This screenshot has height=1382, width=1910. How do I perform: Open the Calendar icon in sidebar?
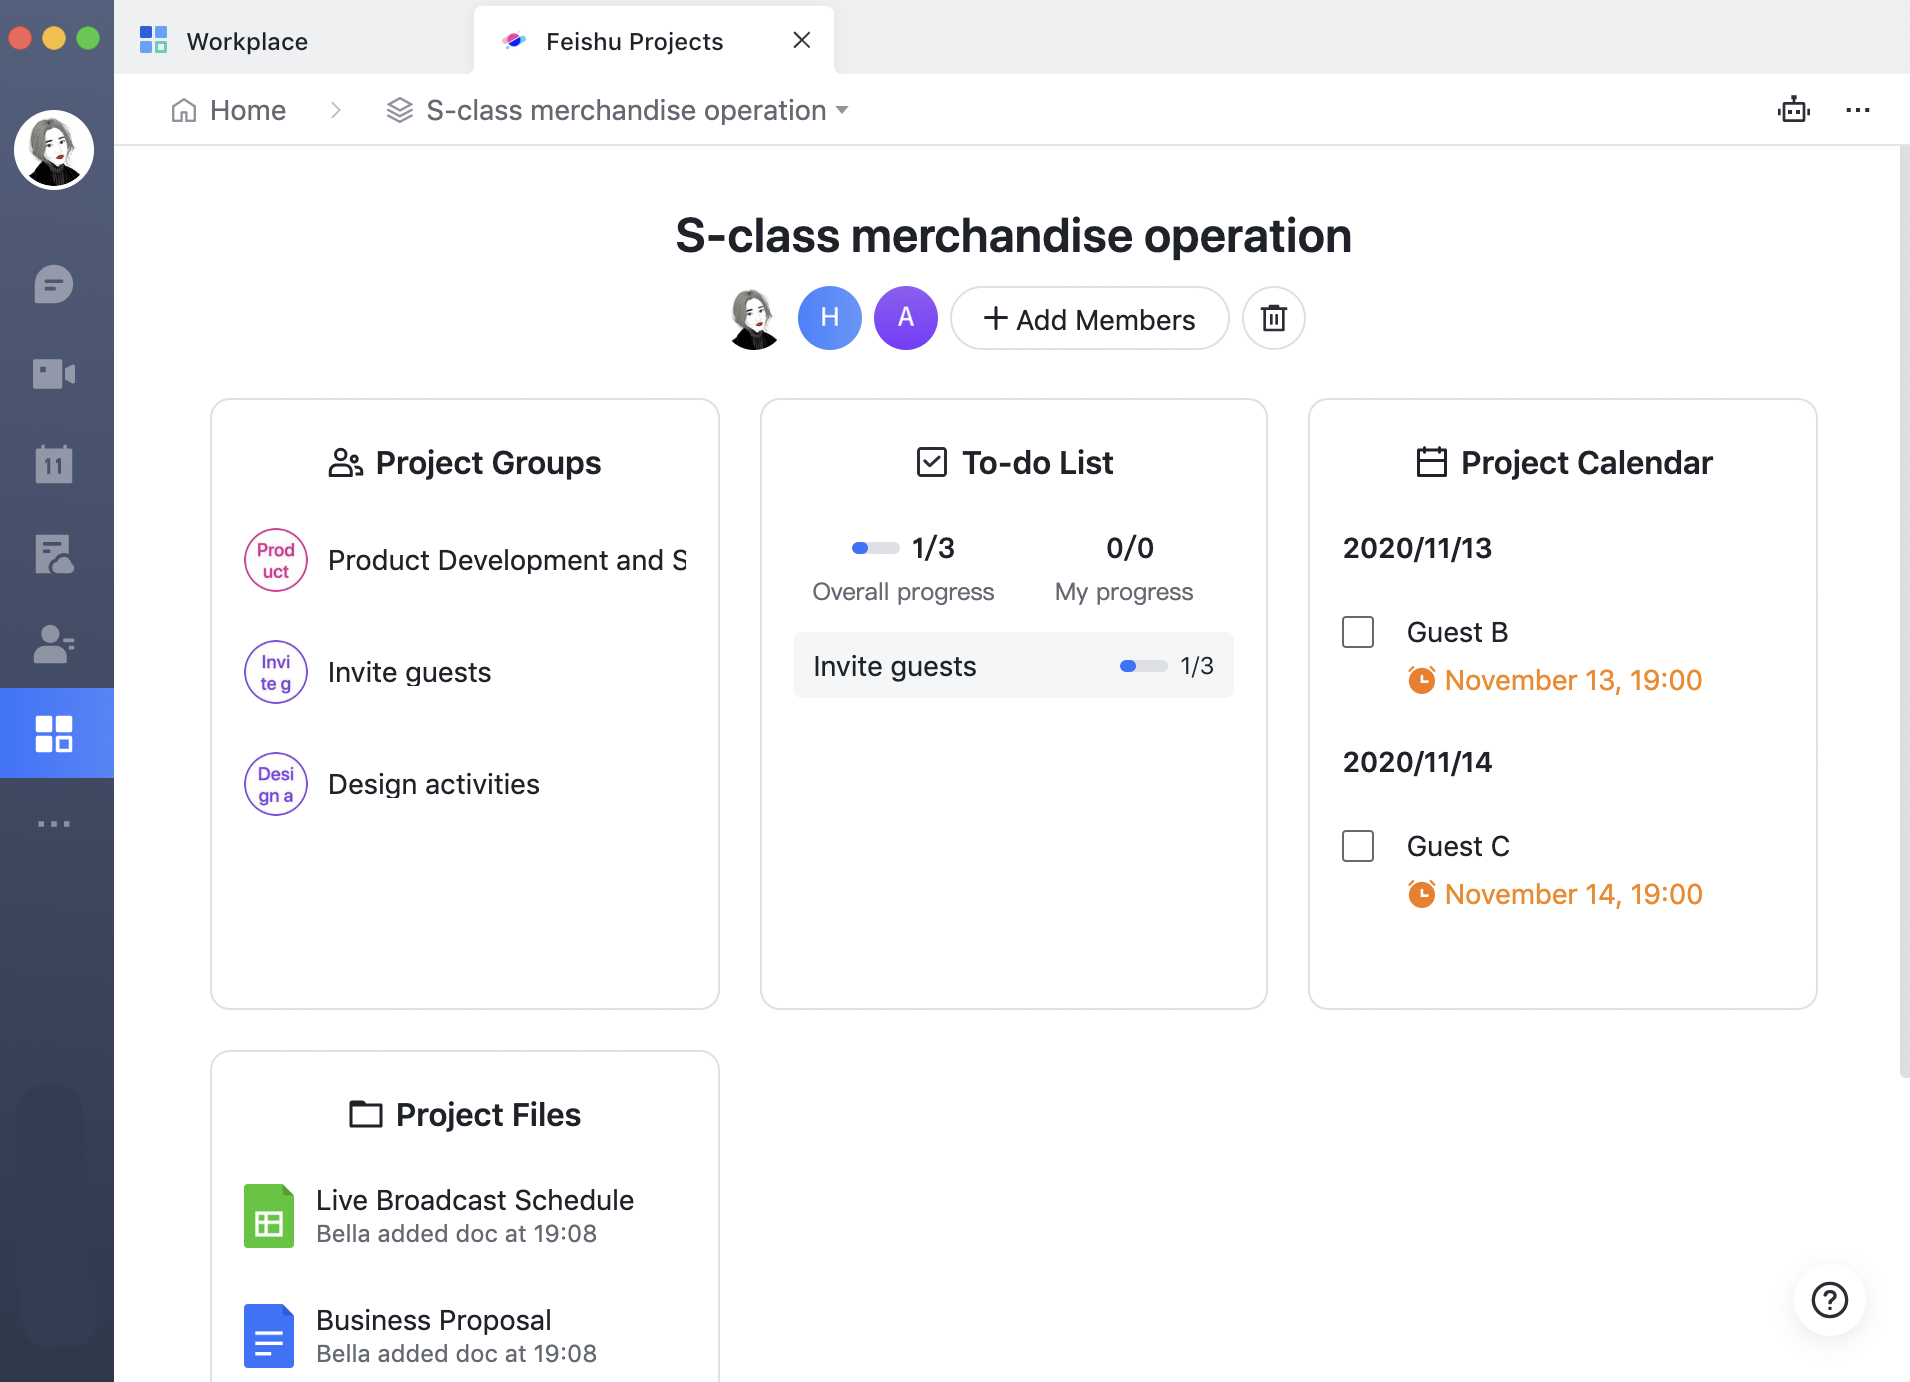pyautogui.click(x=54, y=464)
